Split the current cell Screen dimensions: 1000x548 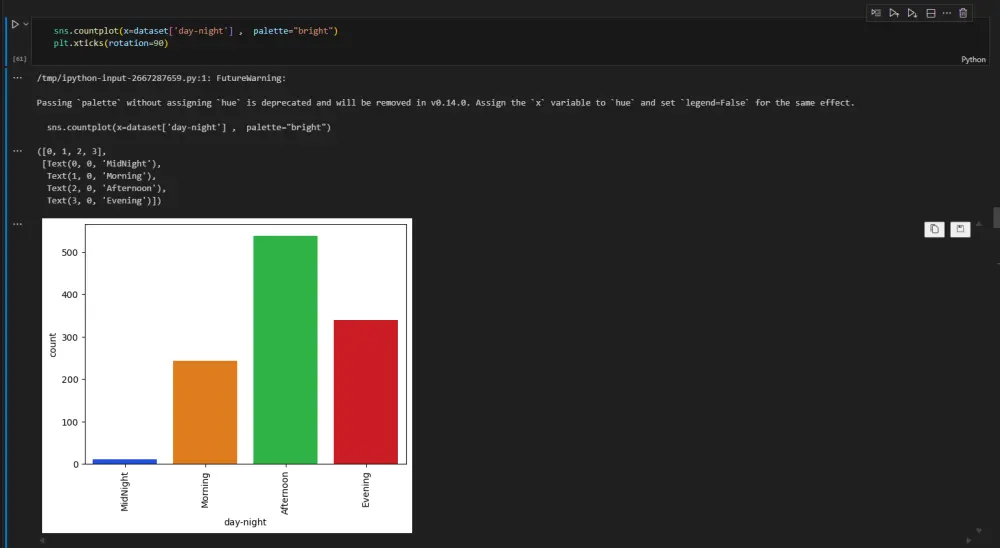(x=930, y=13)
